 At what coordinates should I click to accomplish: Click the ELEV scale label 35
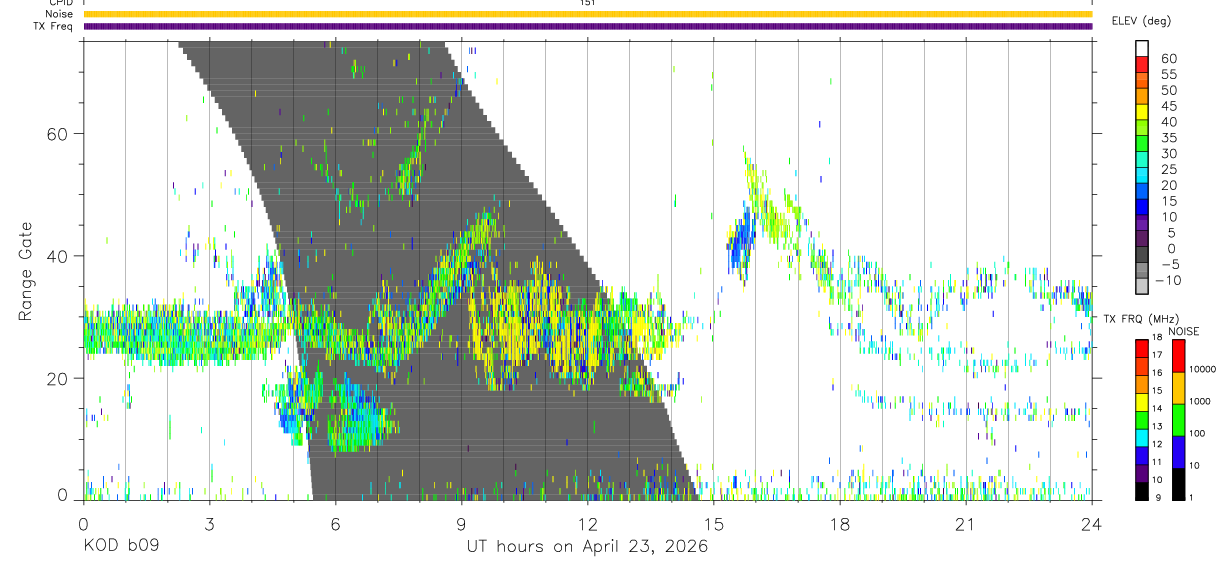click(x=1168, y=138)
